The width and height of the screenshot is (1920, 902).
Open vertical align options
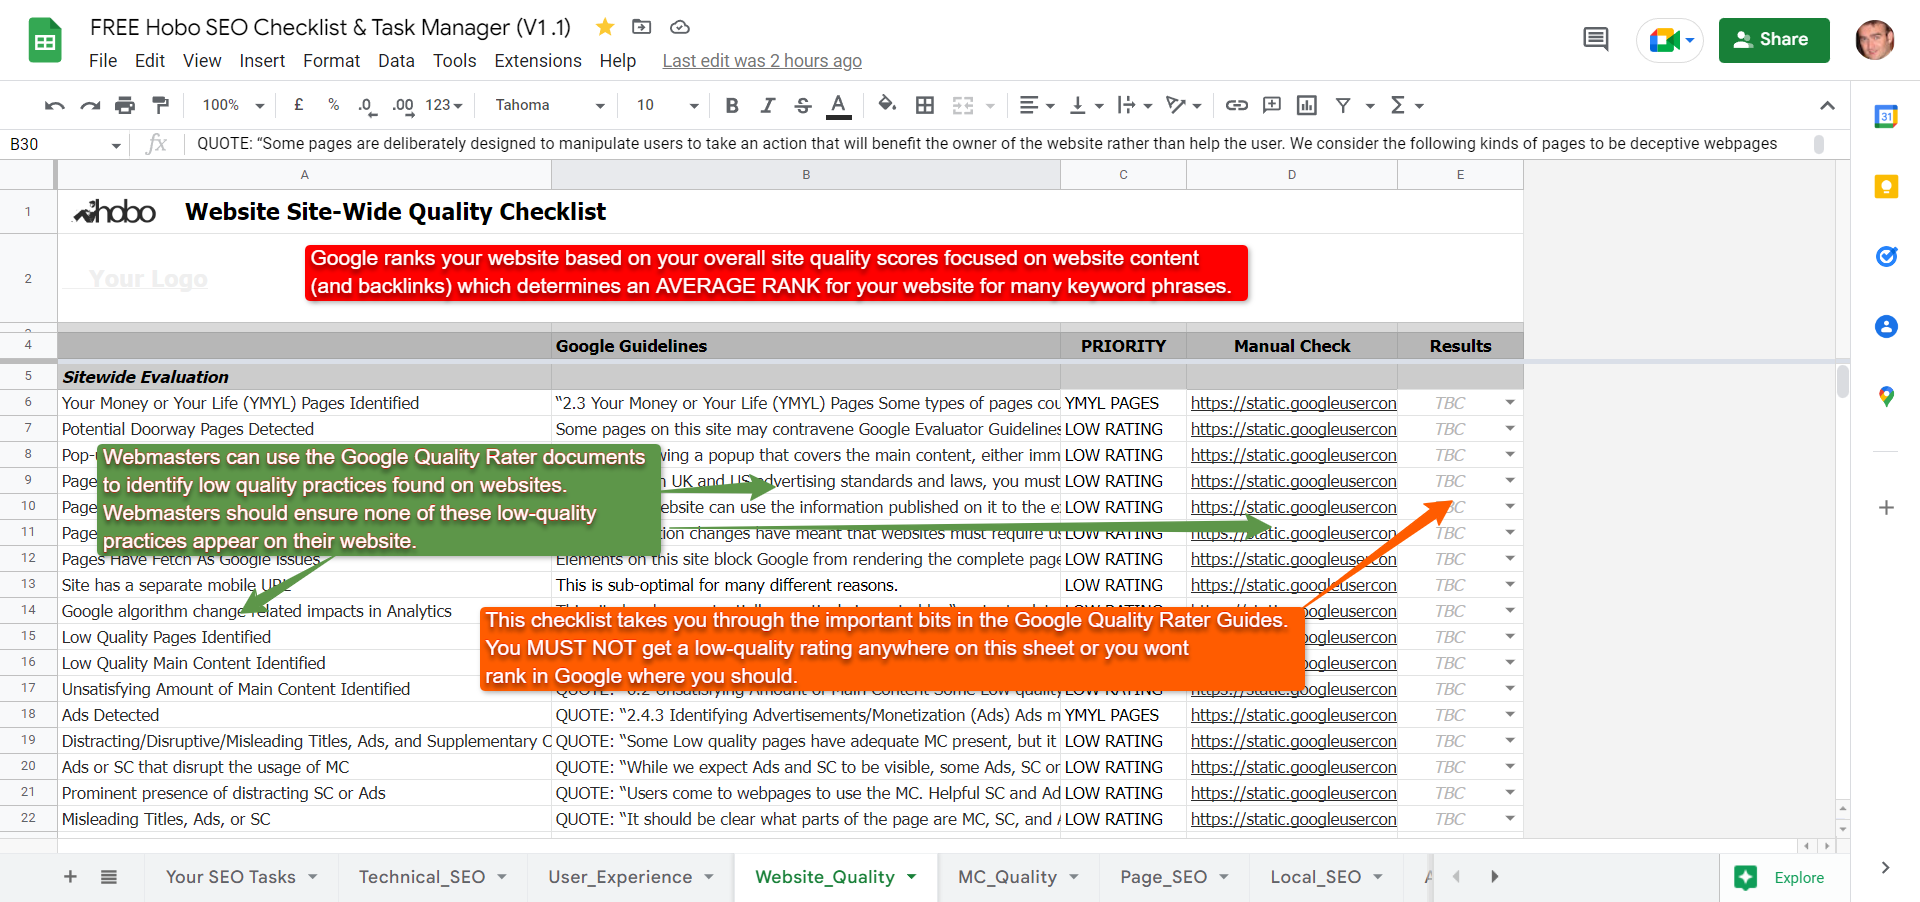pyautogui.click(x=1086, y=105)
